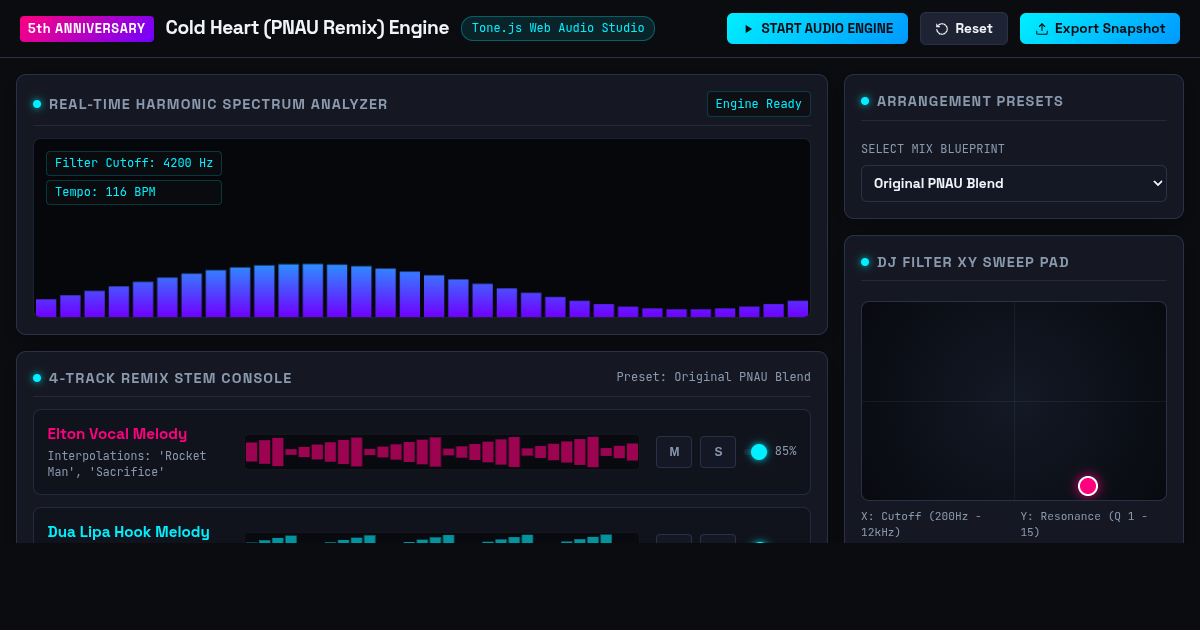The height and width of the screenshot is (630, 1200).
Task: Solo the Elton Vocal Melody track
Action: coord(718,452)
